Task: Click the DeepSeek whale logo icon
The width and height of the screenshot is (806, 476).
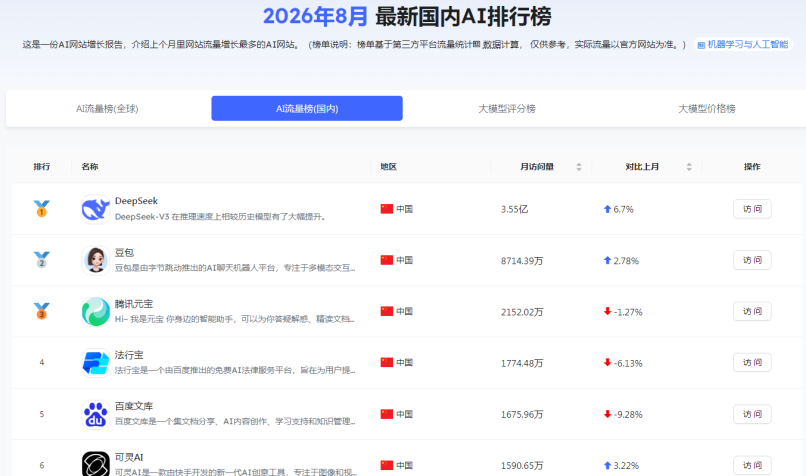Action: [x=96, y=209]
